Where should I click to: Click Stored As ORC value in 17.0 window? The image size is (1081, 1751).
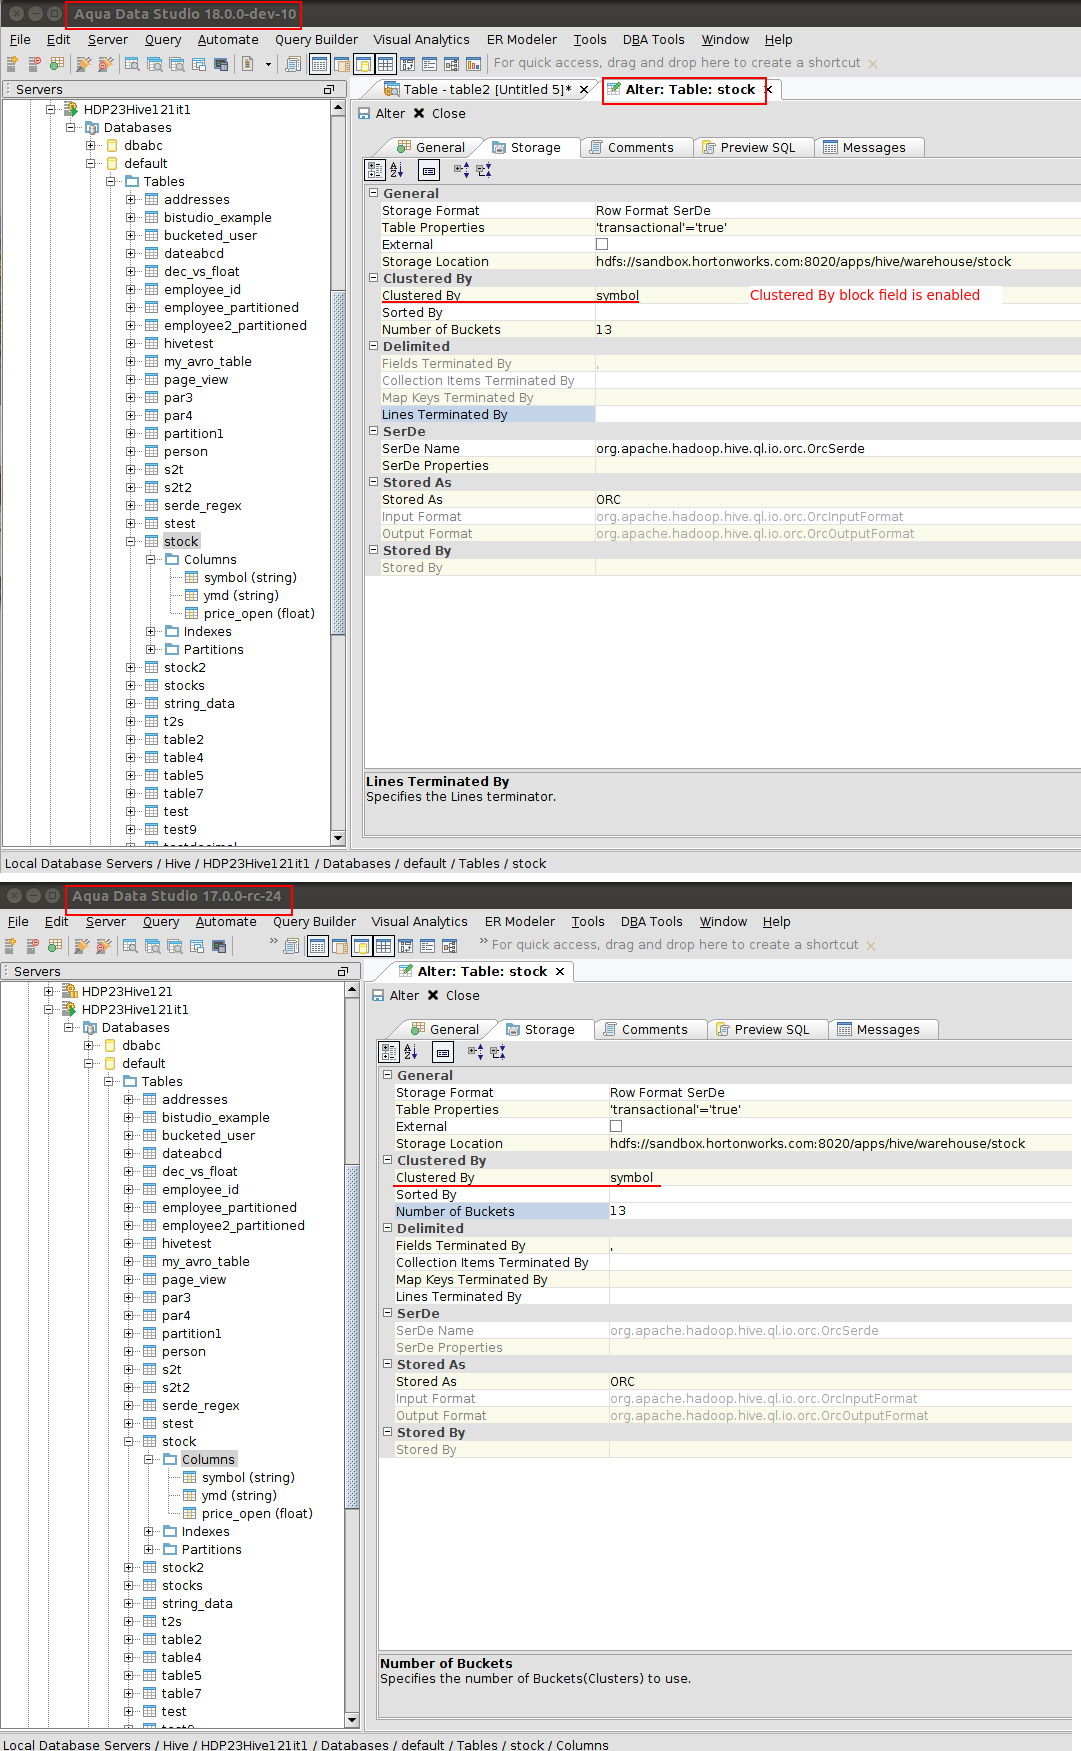(840, 1381)
